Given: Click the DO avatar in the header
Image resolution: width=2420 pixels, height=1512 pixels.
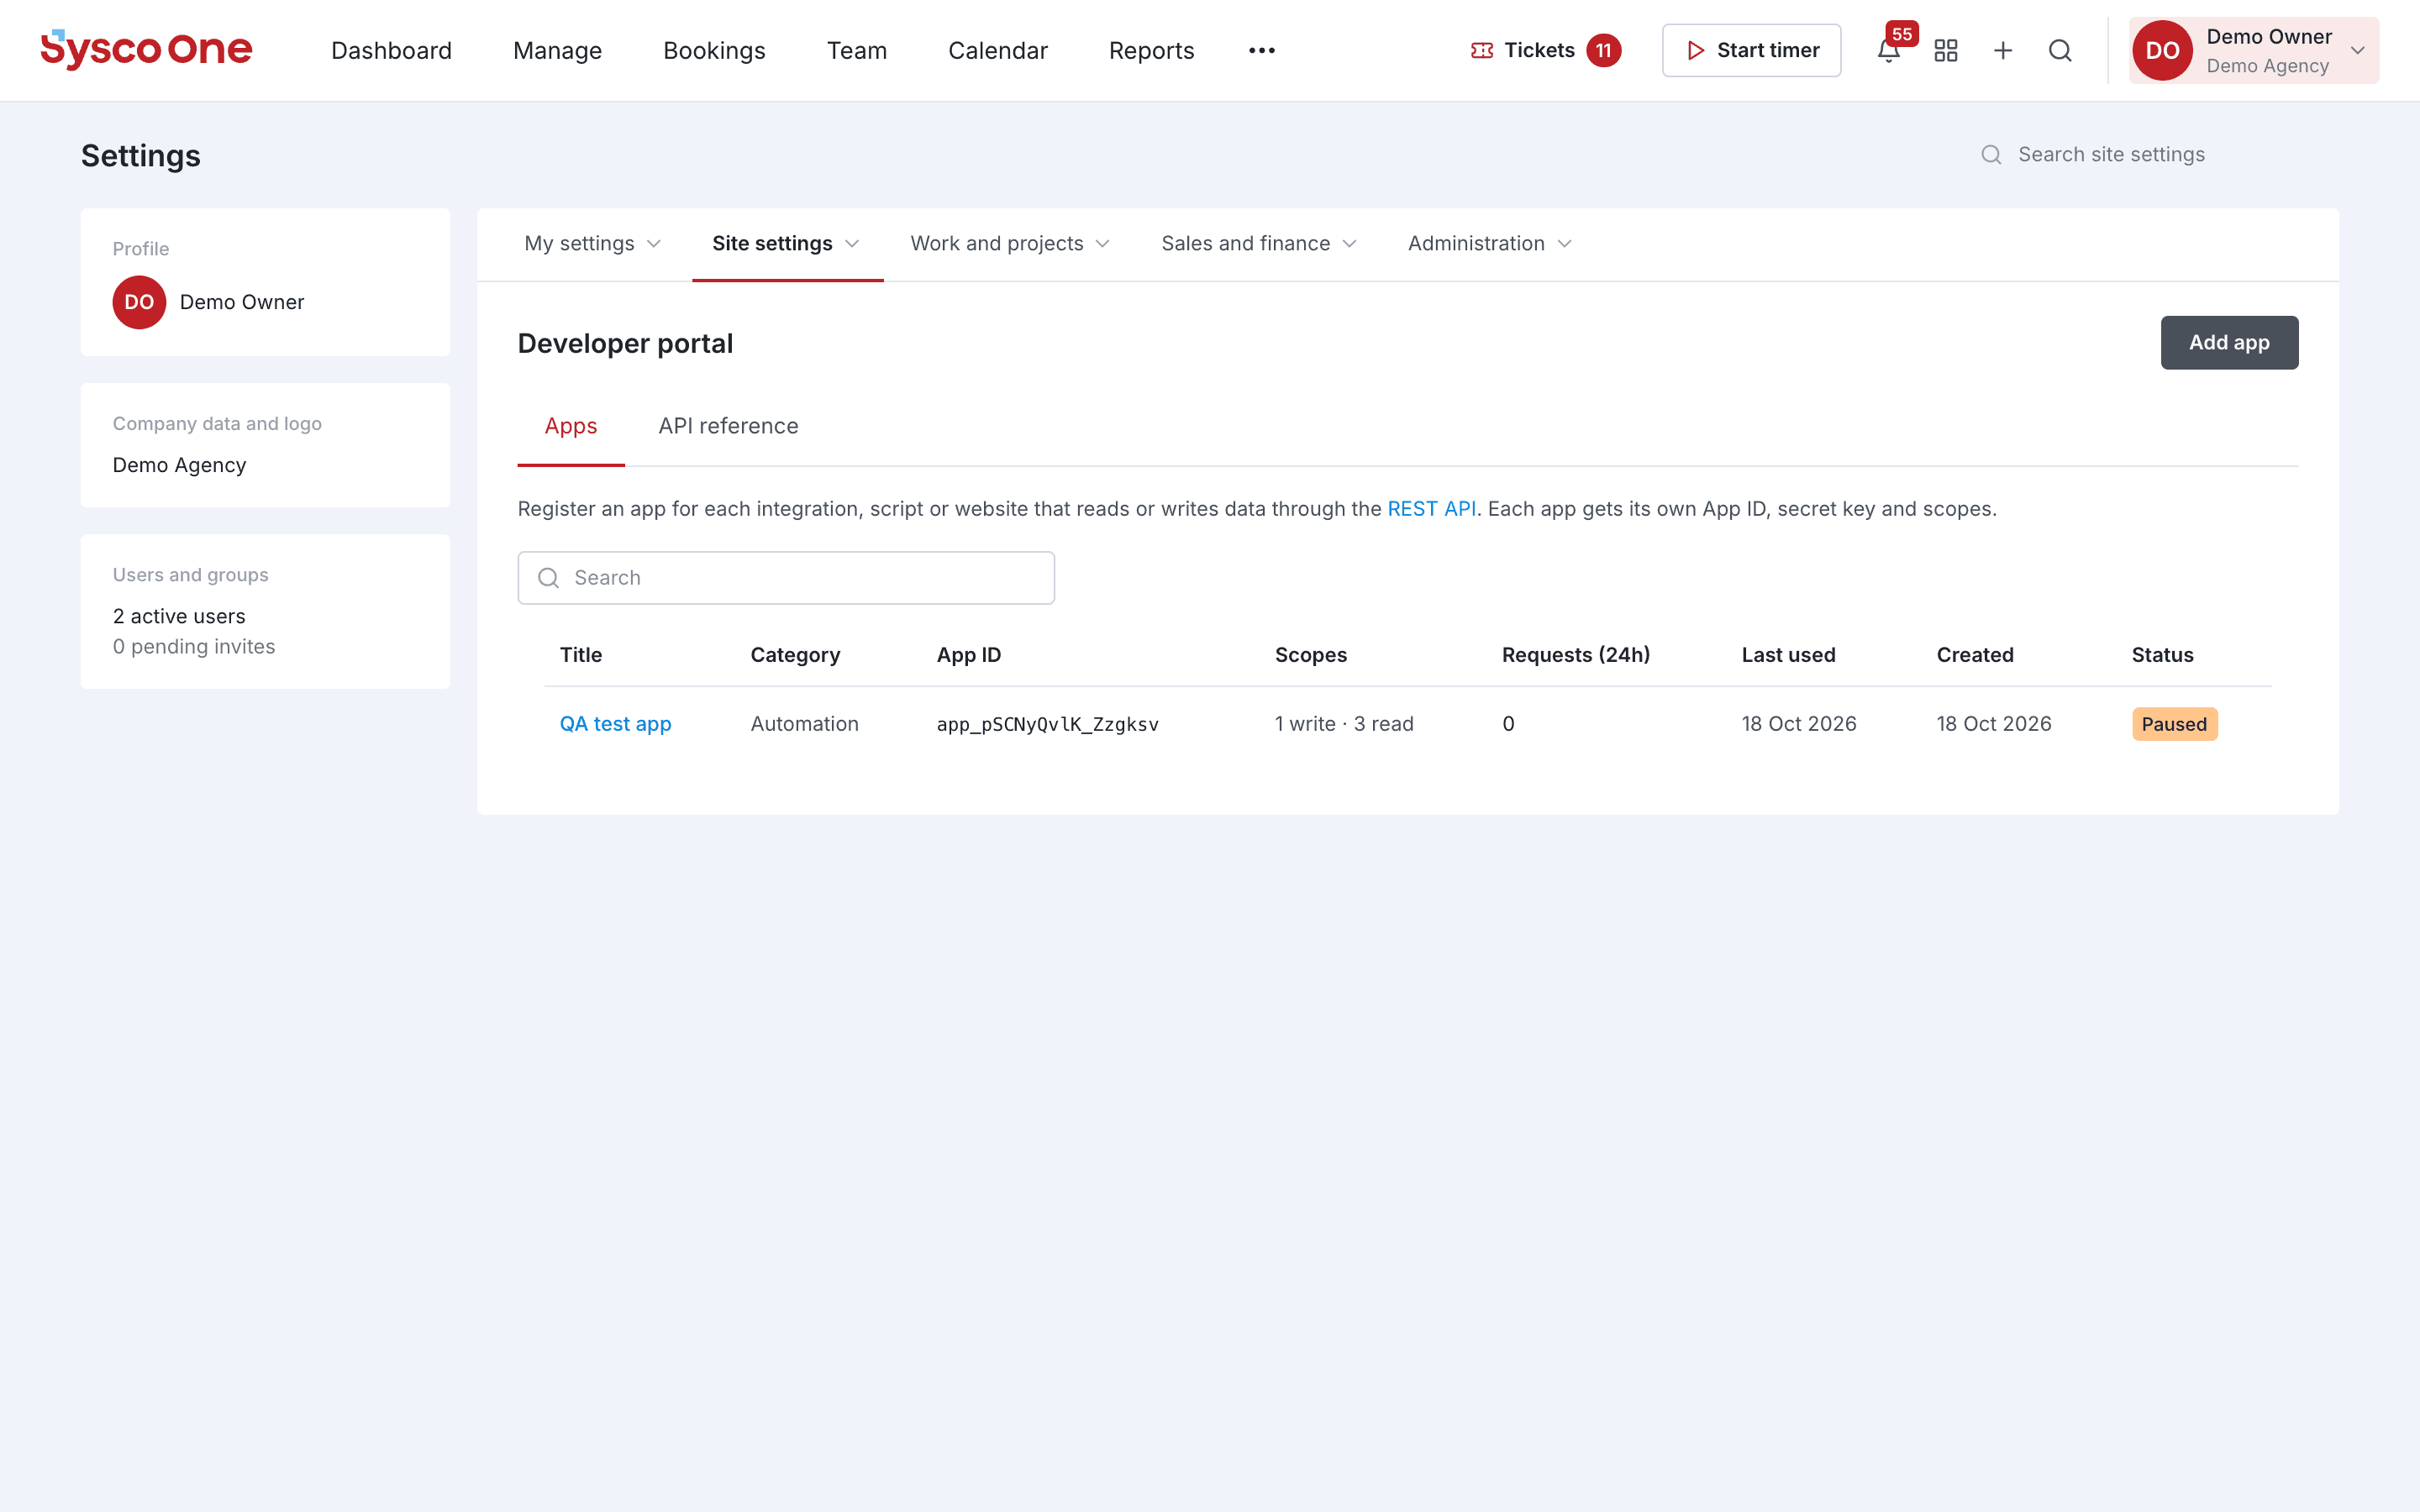Looking at the screenshot, I should 2162,50.
